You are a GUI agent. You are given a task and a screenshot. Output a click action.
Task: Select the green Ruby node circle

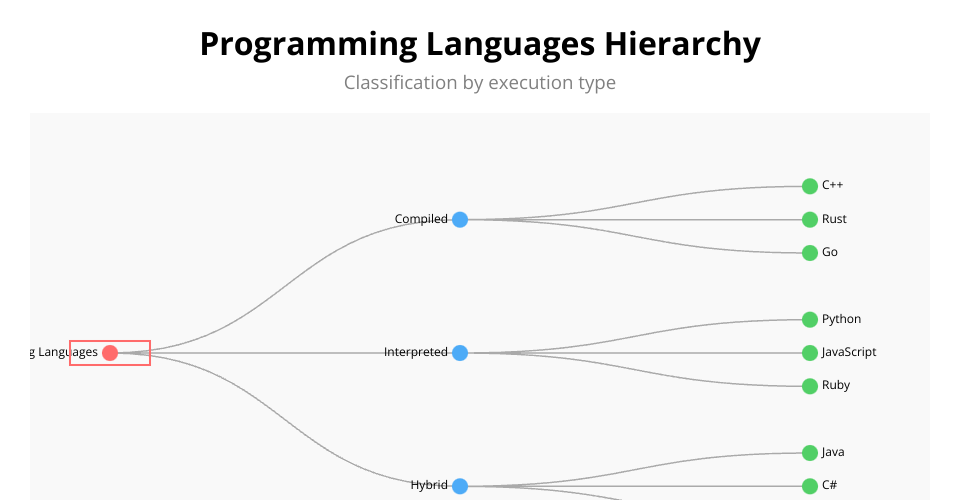[x=810, y=386]
